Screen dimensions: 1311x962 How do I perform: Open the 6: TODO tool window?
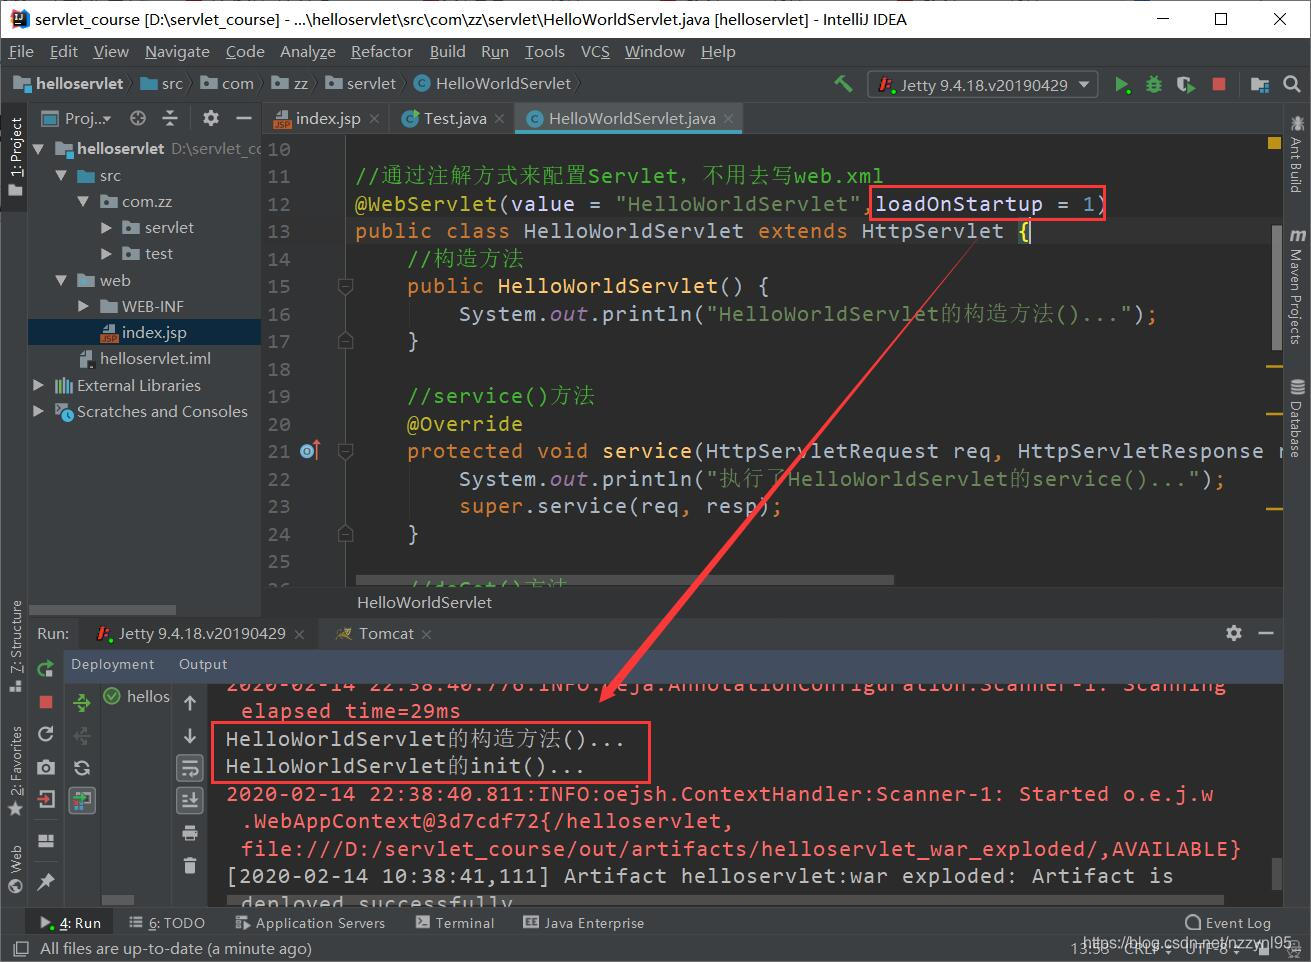coord(168,923)
